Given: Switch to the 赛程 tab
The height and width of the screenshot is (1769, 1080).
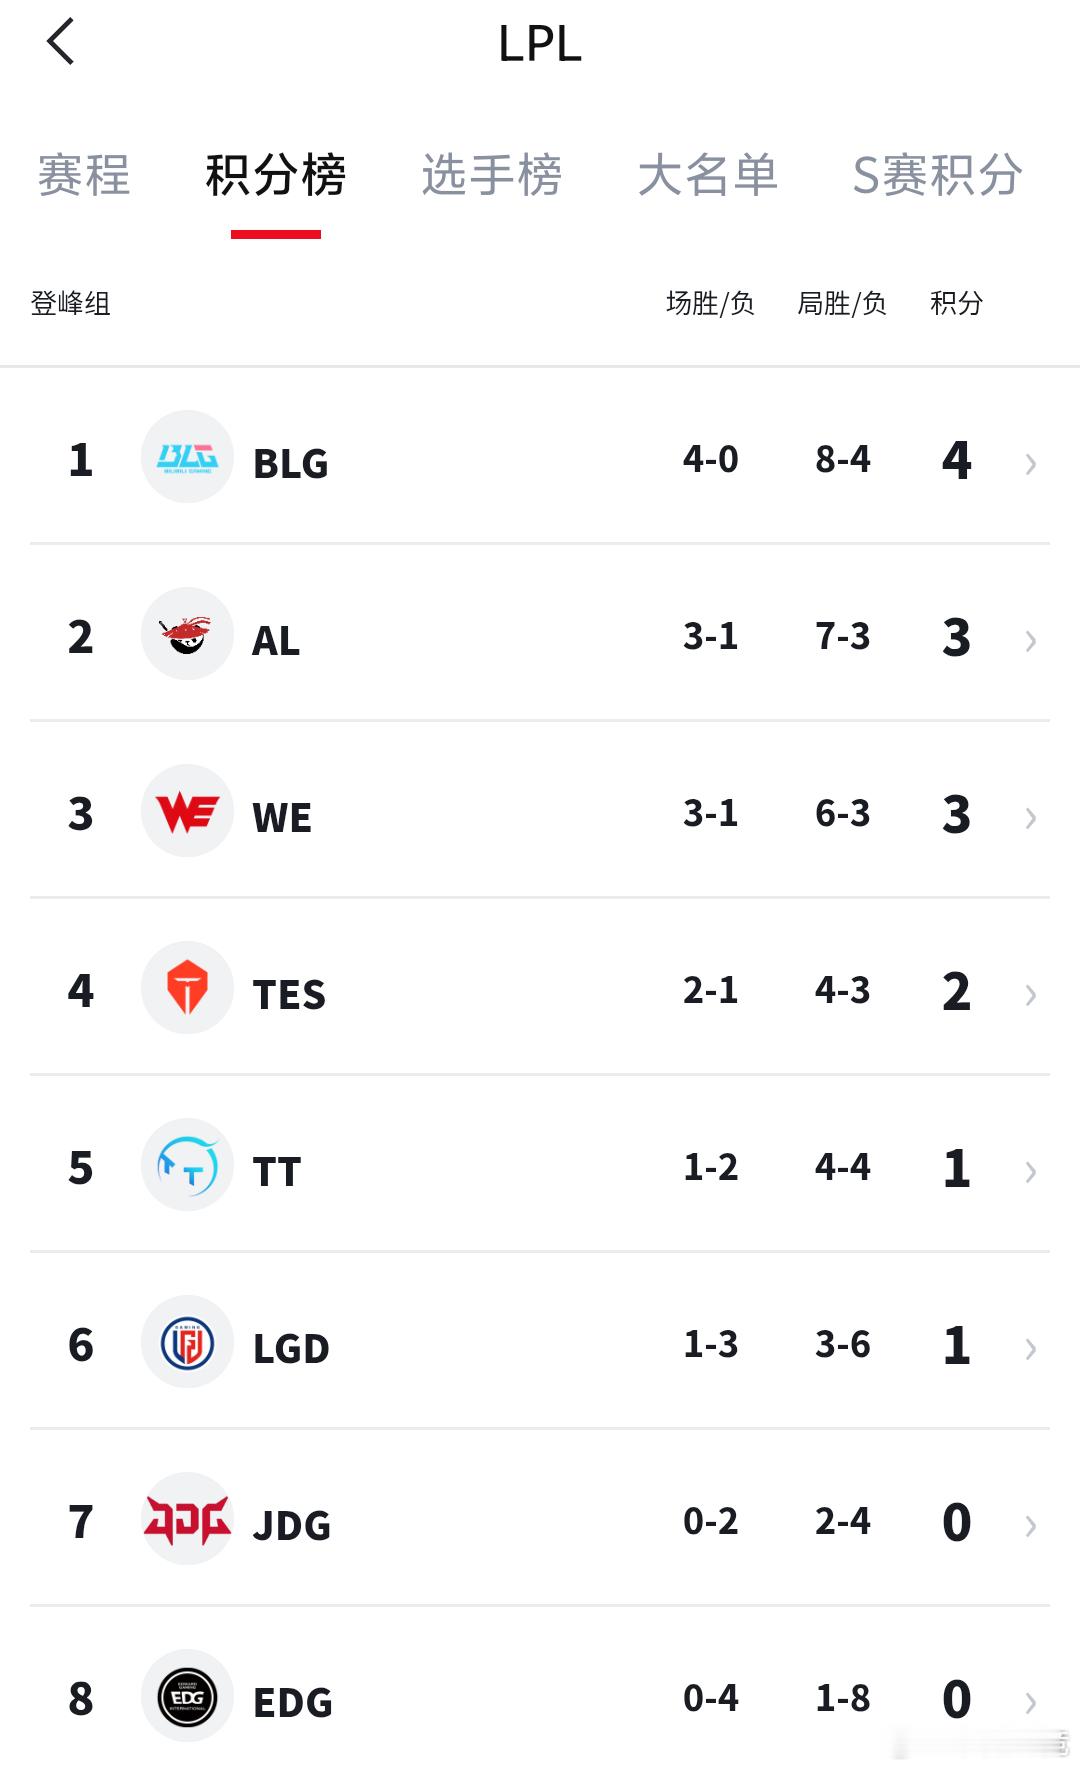Looking at the screenshot, I should [84, 175].
